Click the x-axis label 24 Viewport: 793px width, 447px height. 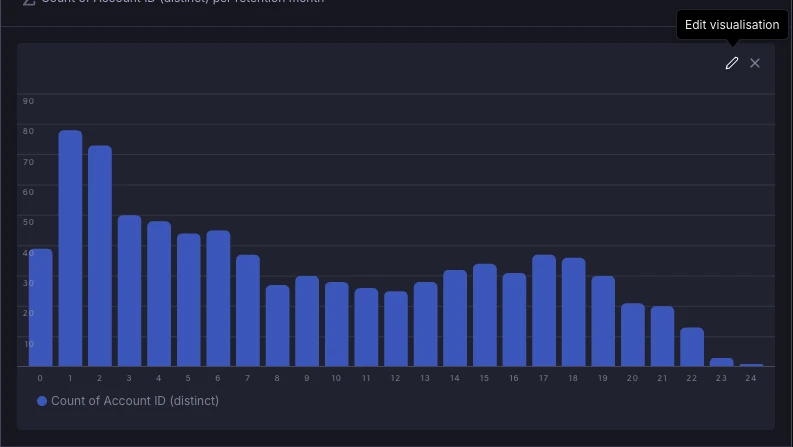pos(751,378)
